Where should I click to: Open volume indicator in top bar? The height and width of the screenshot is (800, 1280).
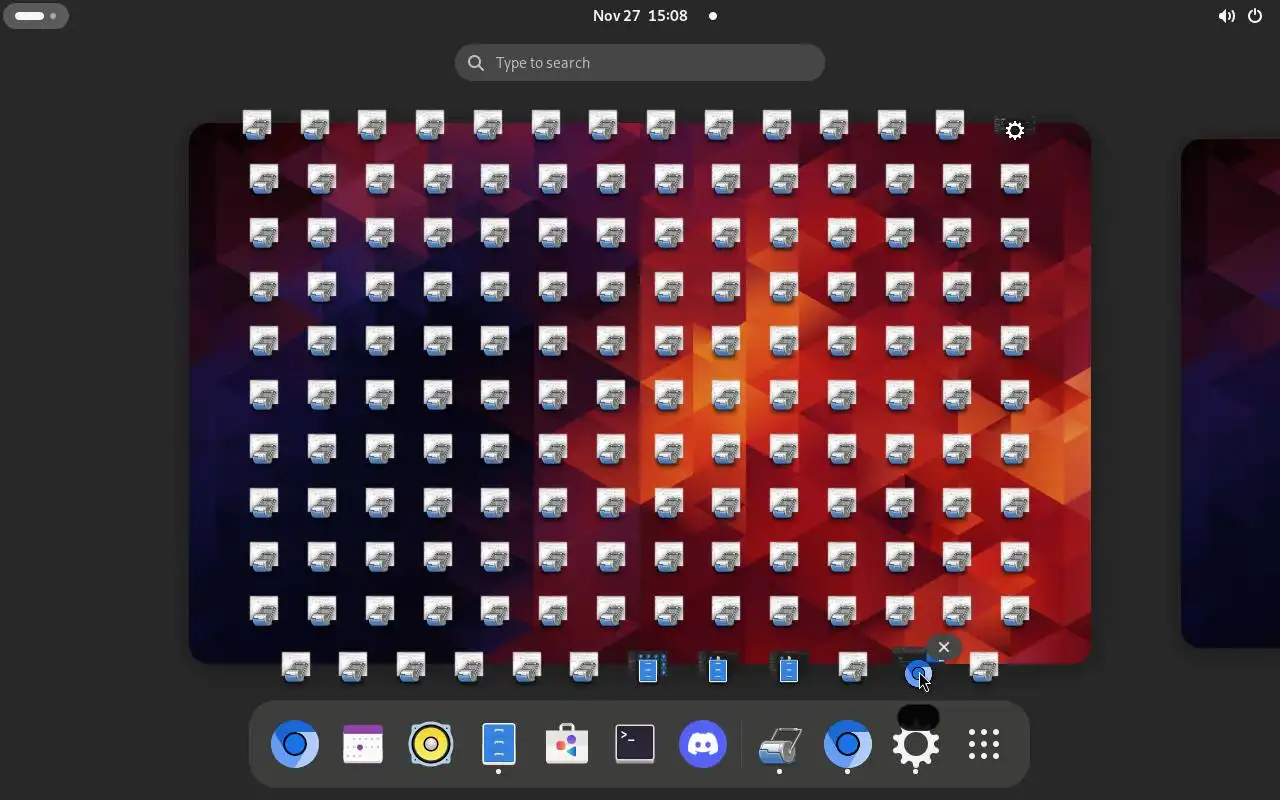pyautogui.click(x=1226, y=16)
